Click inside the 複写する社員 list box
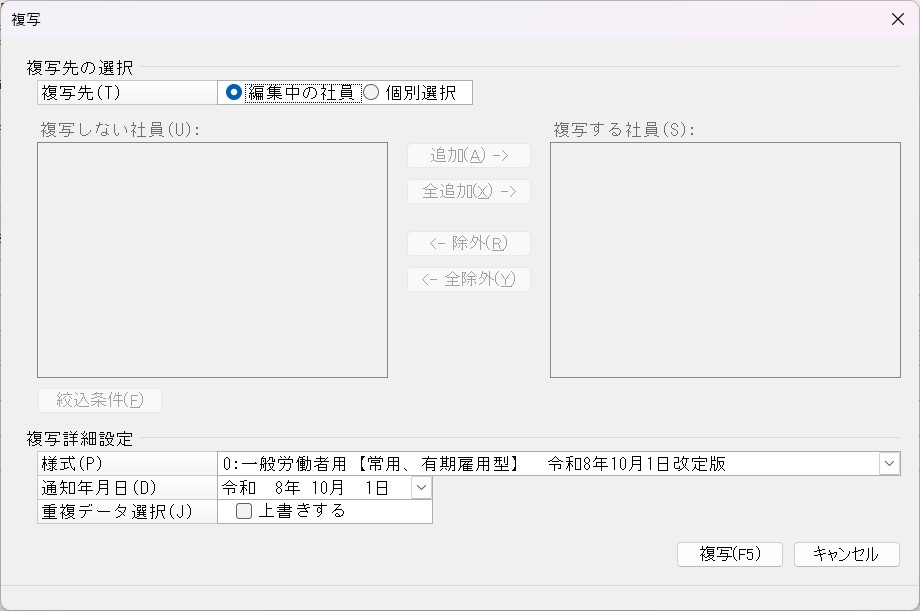 click(x=725, y=260)
